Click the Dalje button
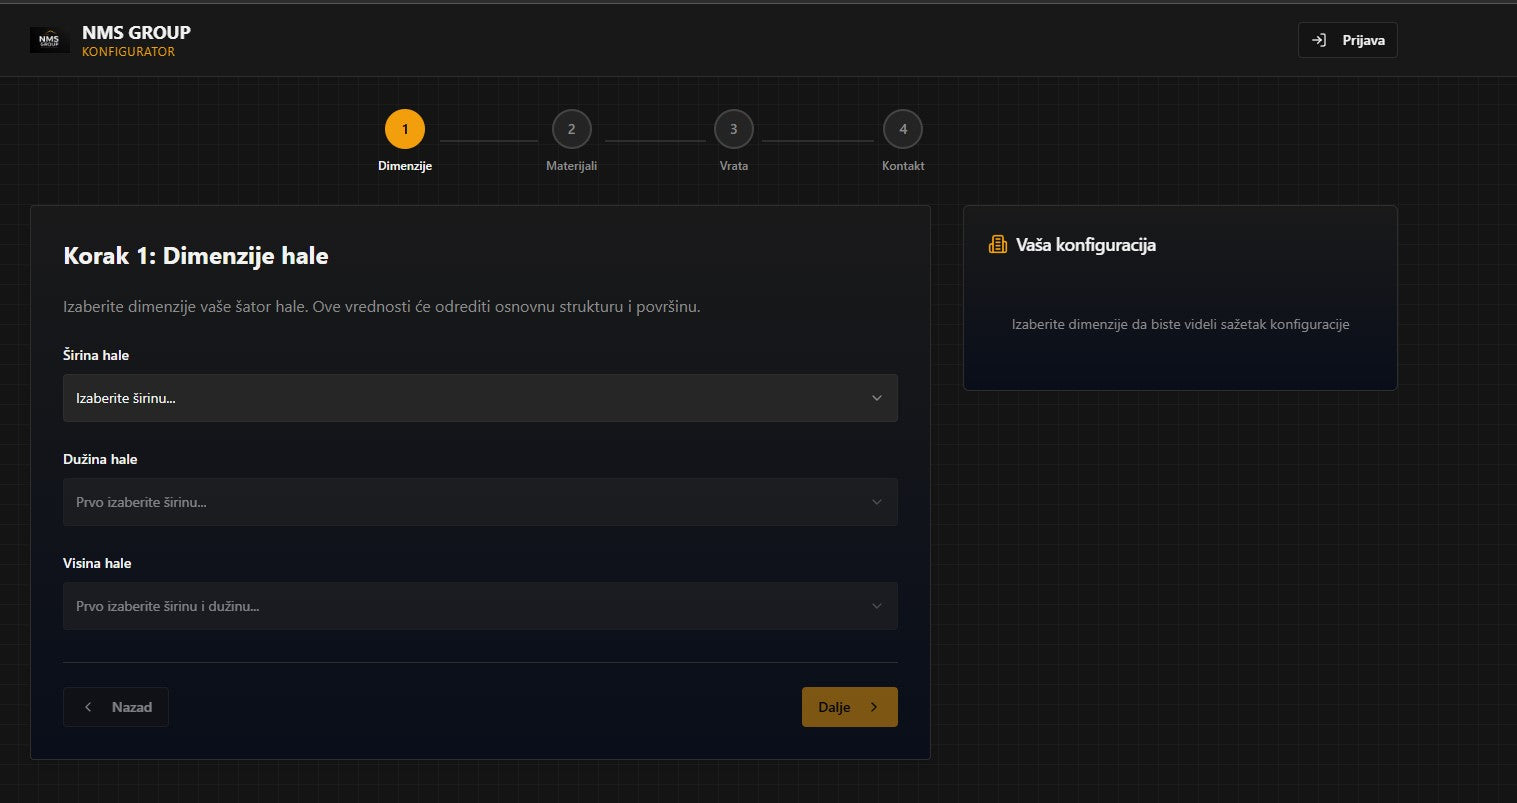 tap(848, 707)
